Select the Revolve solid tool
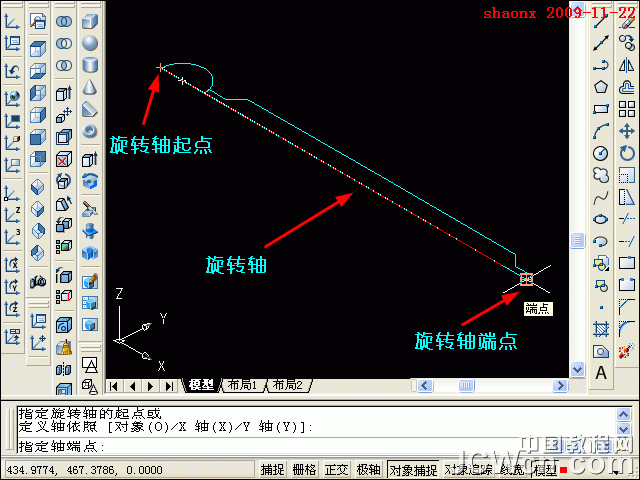Image resolution: width=640 pixels, height=480 pixels. tap(90, 181)
